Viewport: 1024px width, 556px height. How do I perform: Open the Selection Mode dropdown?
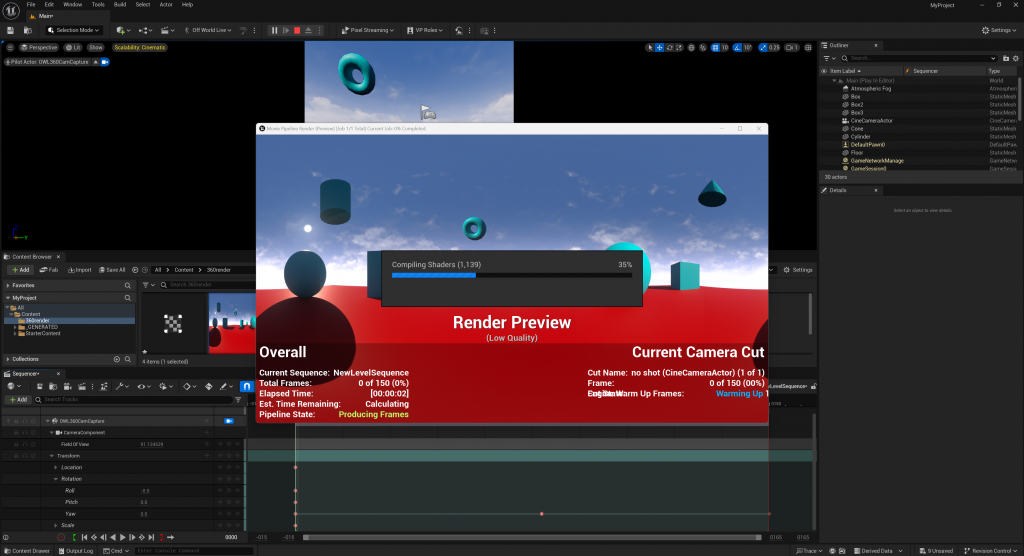(x=73, y=30)
